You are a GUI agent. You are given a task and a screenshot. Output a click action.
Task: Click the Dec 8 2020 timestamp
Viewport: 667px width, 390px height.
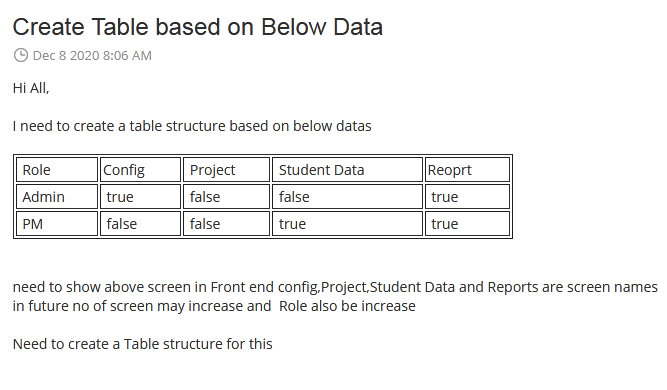[92, 56]
